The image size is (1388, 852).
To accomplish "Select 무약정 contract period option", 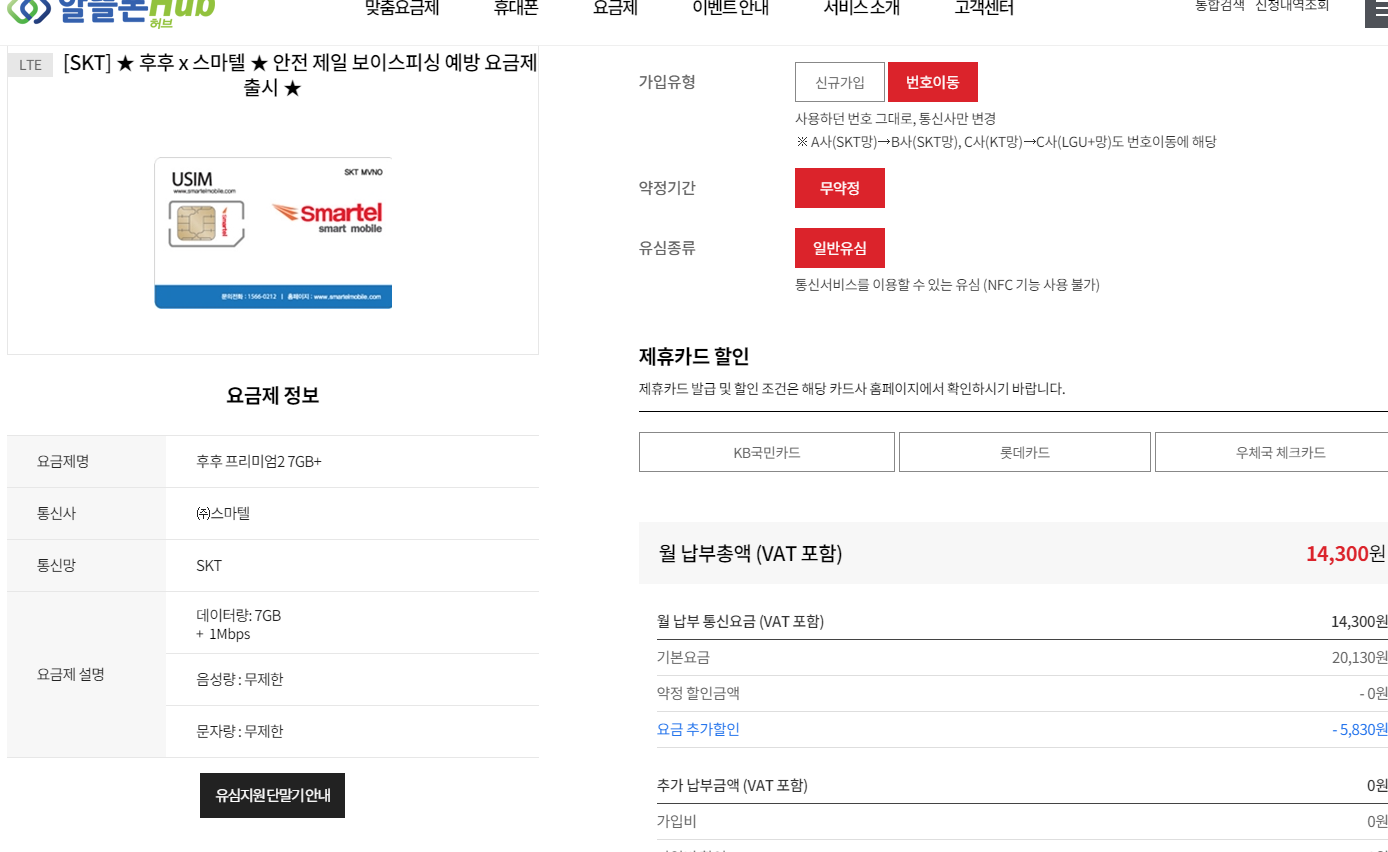I will tap(840, 188).
